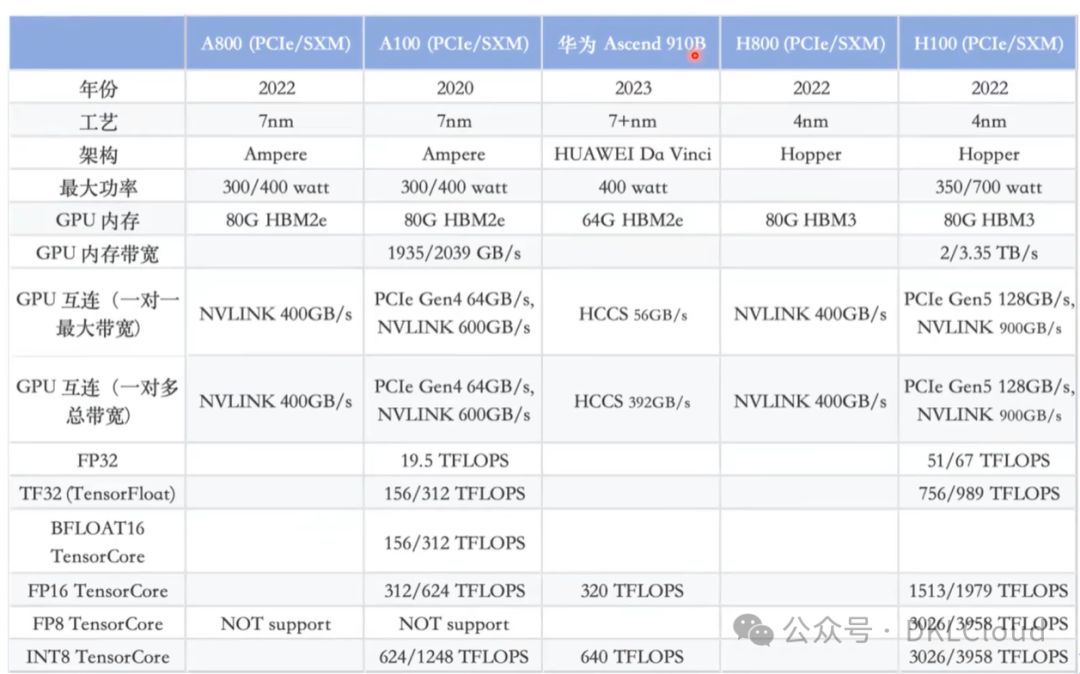Viewport: 1080px width, 674px height.
Task: Click NOT support in the A800 column
Action: (276, 624)
